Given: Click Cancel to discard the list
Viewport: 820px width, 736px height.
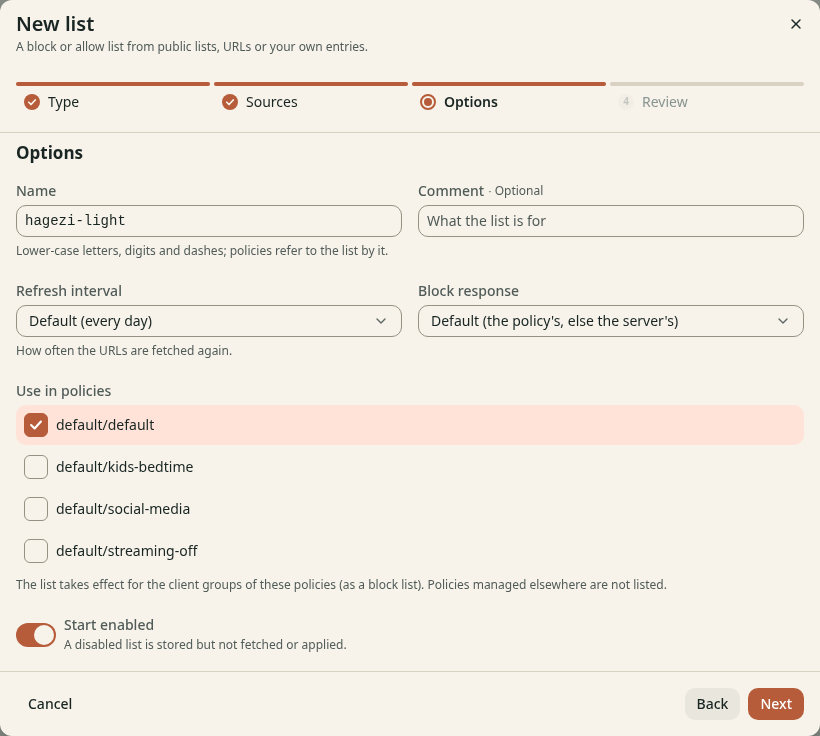Looking at the screenshot, I should click(x=50, y=704).
